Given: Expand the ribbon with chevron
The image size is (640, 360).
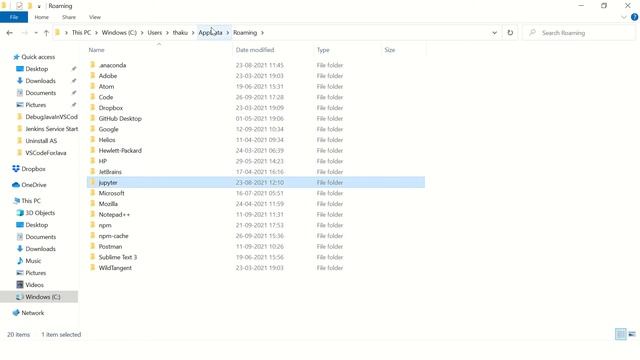Looking at the screenshot, I should tap(623, 17).
